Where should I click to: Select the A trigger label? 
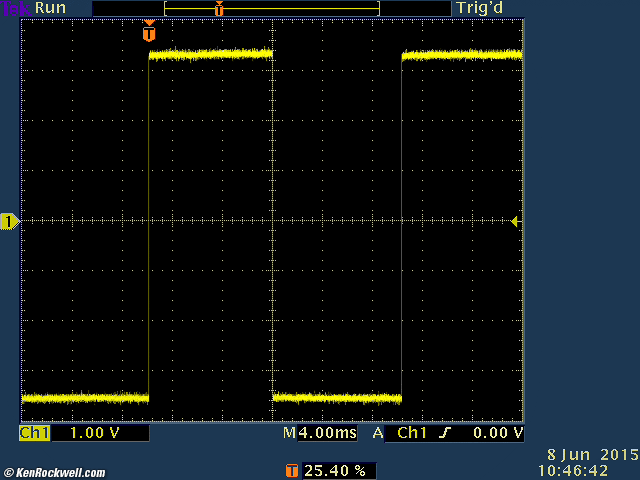(x=378, y=433)
